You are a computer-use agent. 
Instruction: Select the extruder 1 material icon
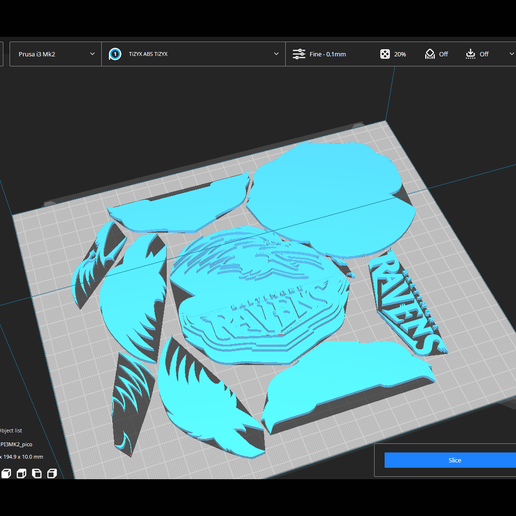115,54
